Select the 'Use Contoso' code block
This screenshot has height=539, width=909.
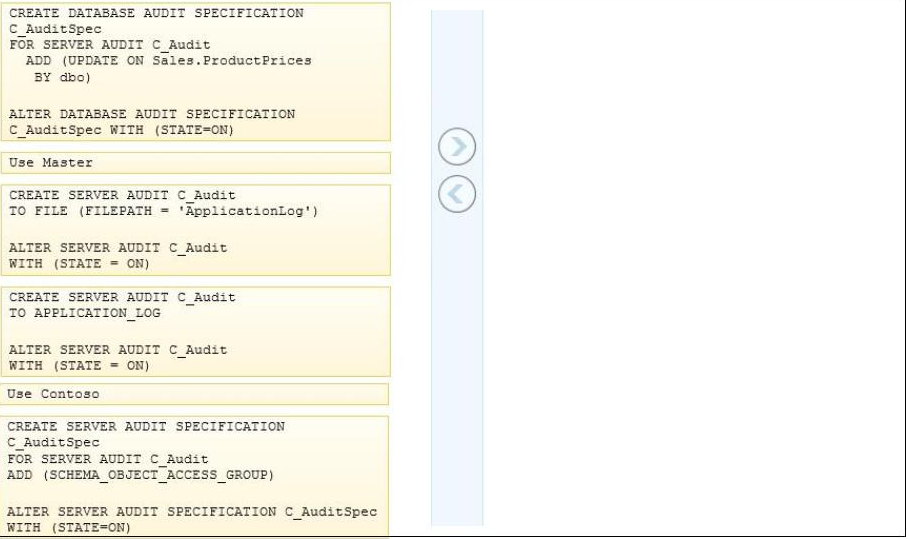(195, 394)
